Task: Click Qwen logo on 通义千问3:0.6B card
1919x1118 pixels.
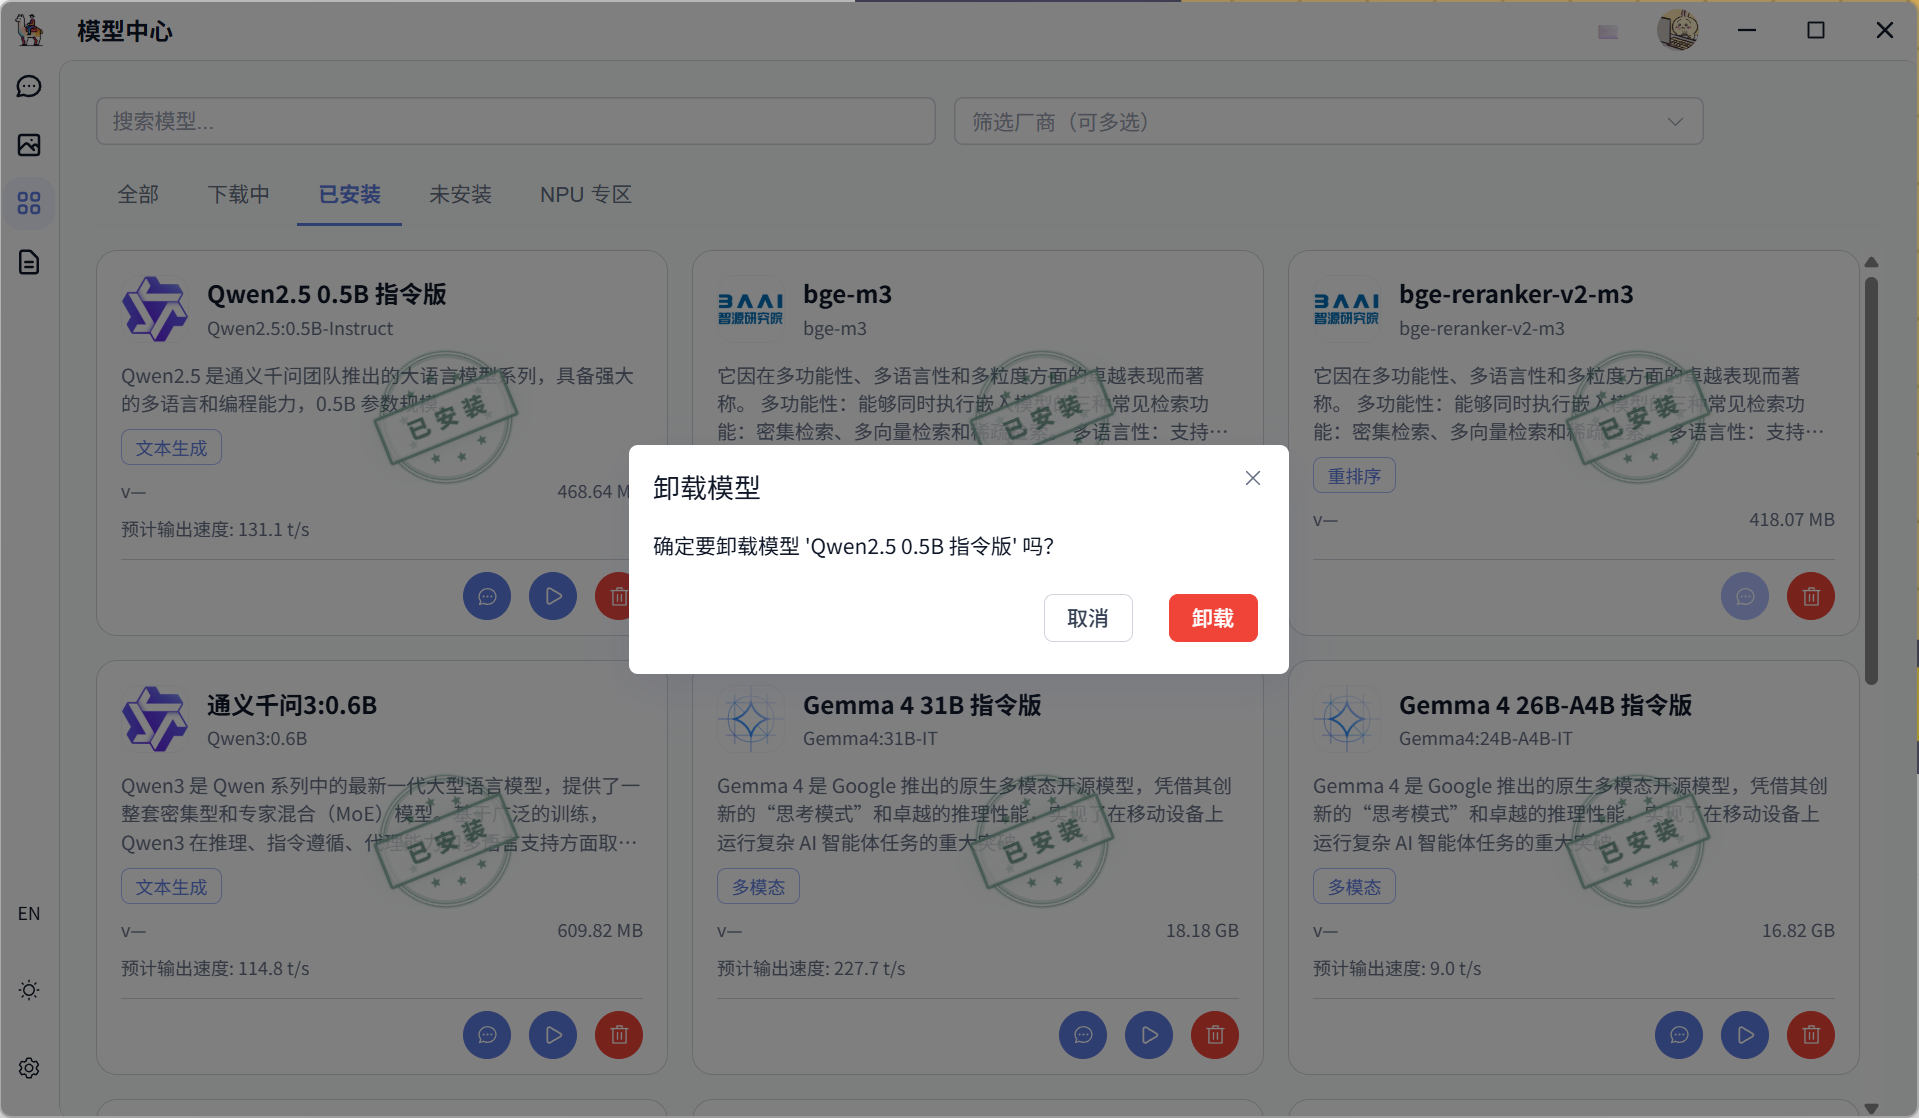Action: click(154, 719)
